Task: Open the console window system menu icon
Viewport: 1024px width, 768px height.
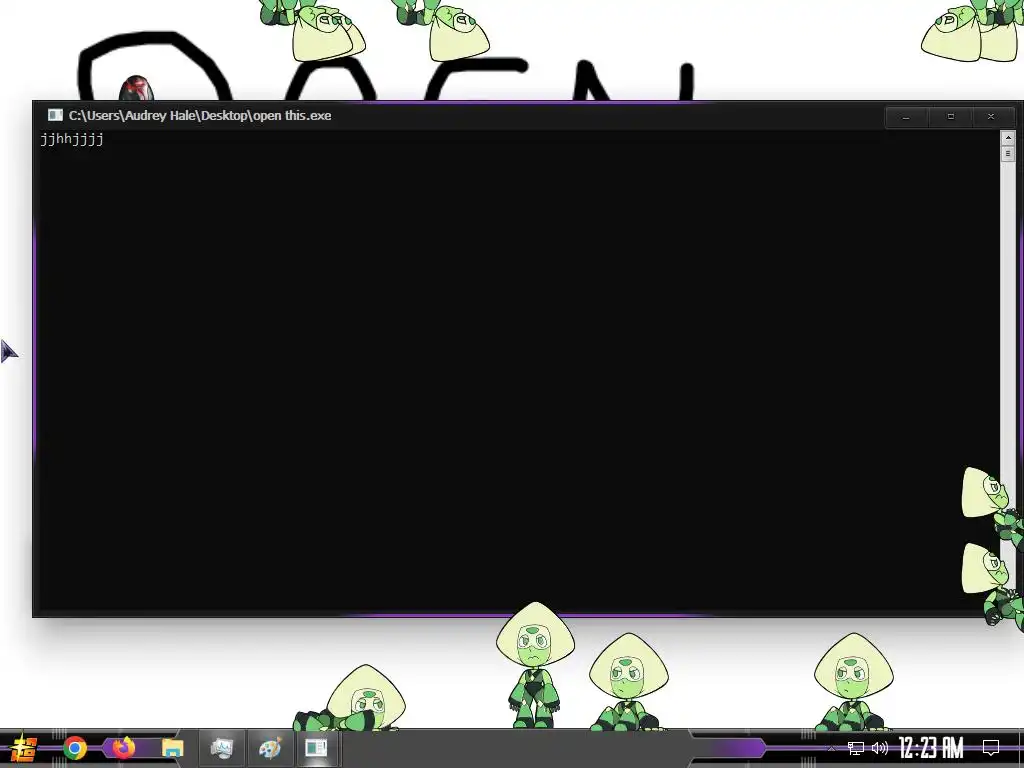Action: pos(56,116)
